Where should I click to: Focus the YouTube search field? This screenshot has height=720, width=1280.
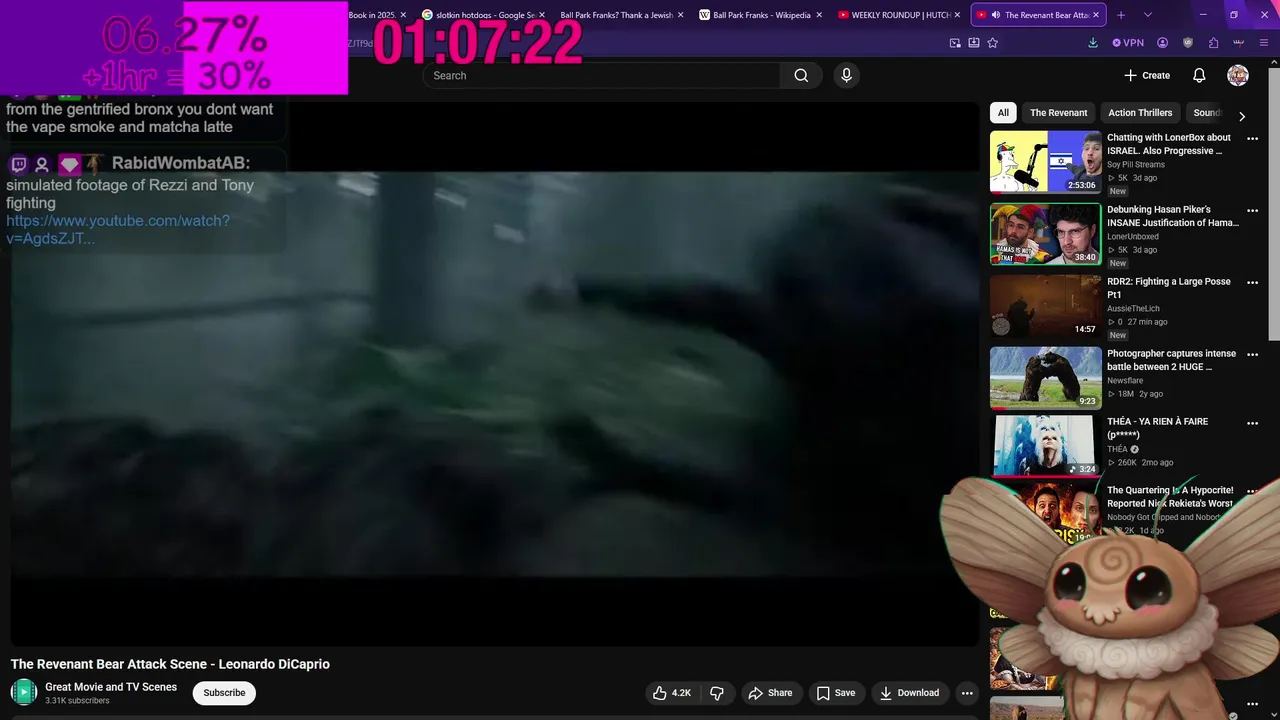tap(603, 75)
